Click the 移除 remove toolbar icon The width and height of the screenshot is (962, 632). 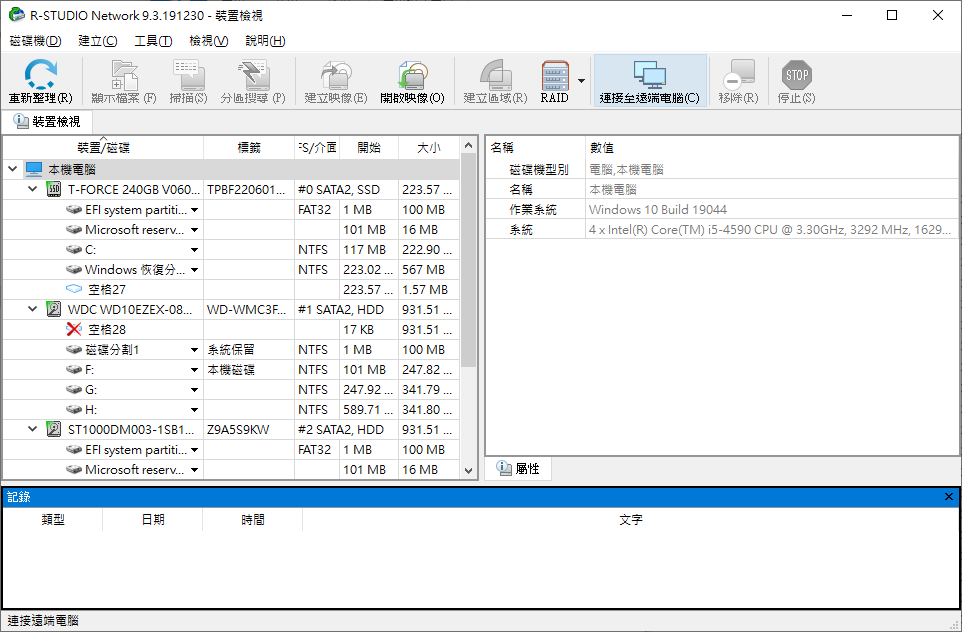pos(738,75)
